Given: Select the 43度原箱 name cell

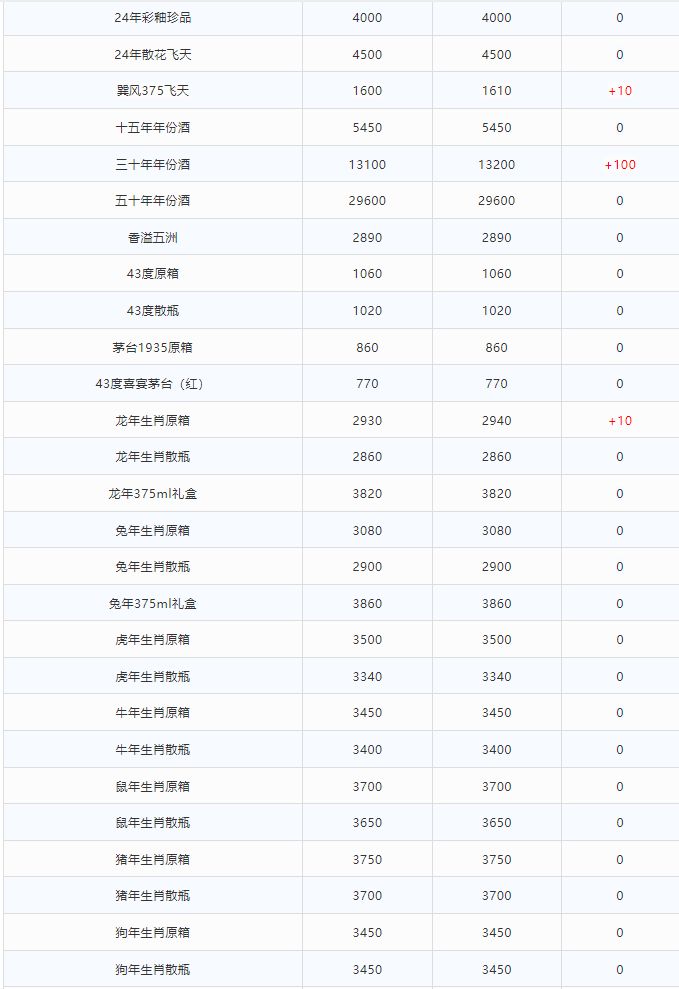Looking at the screenshot, I should pyautogui.click(x=153, y=274).
